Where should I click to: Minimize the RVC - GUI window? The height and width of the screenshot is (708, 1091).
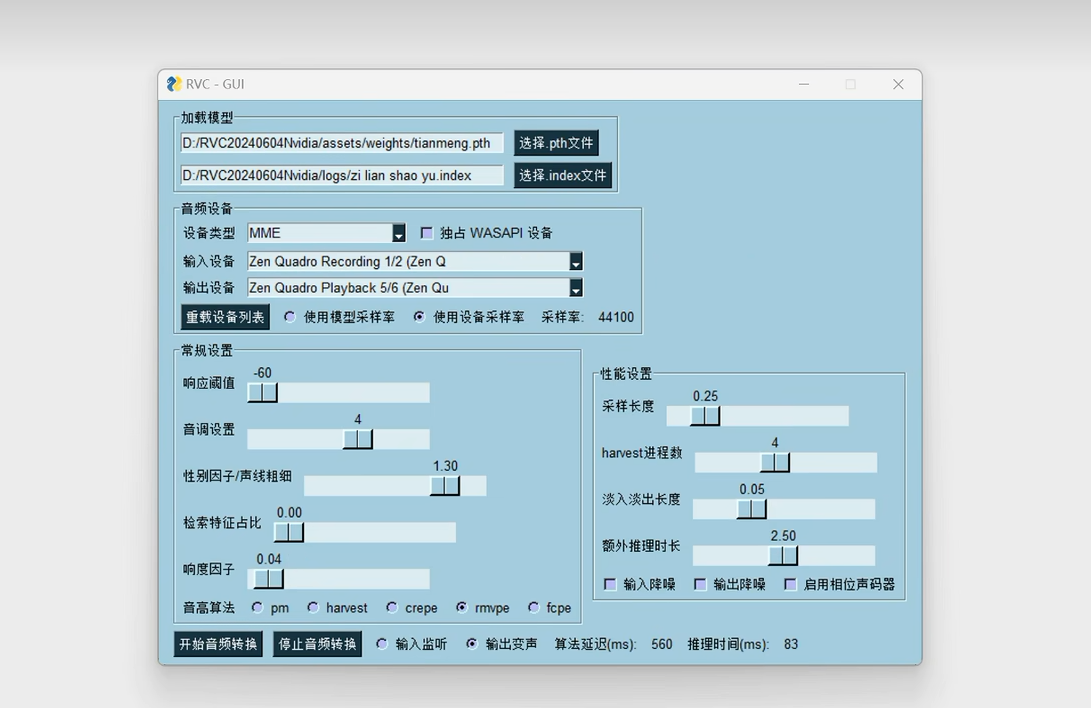pos(804,84)
